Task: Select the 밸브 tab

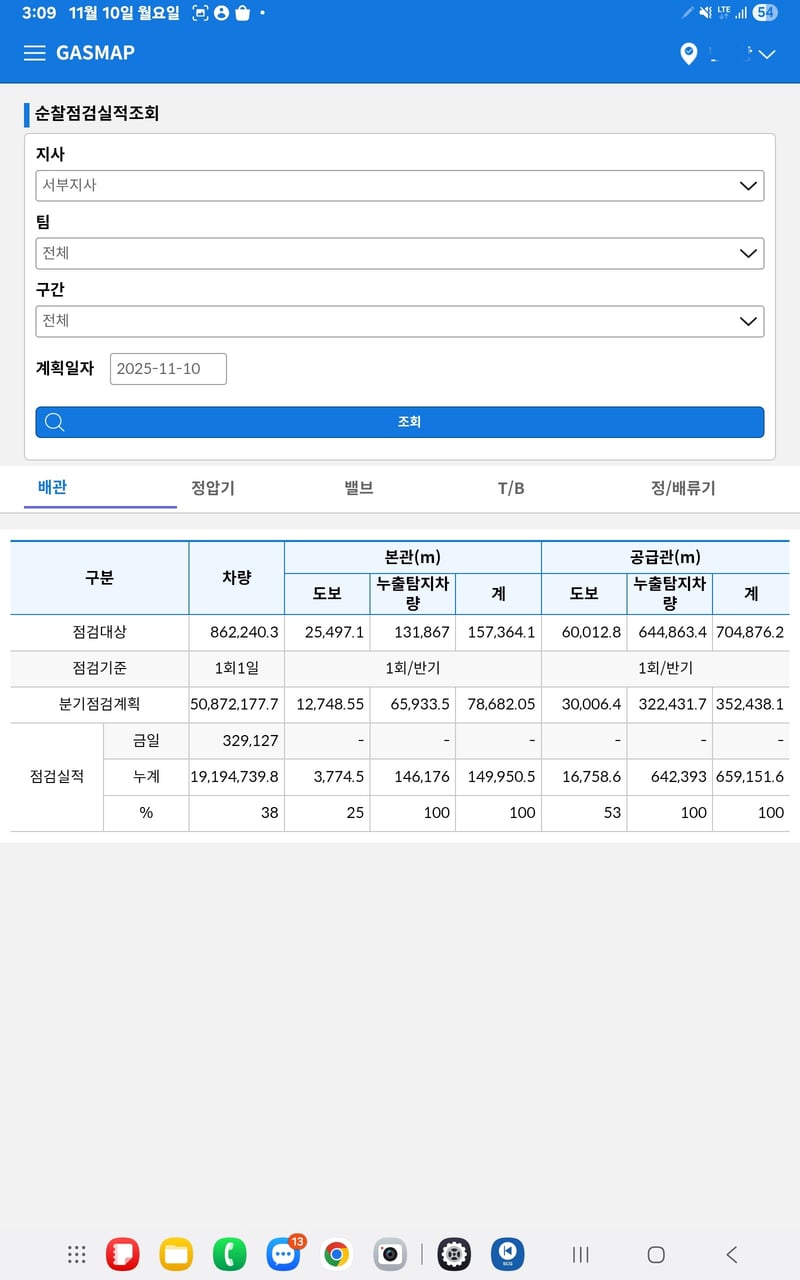Action: click(355, 488)
